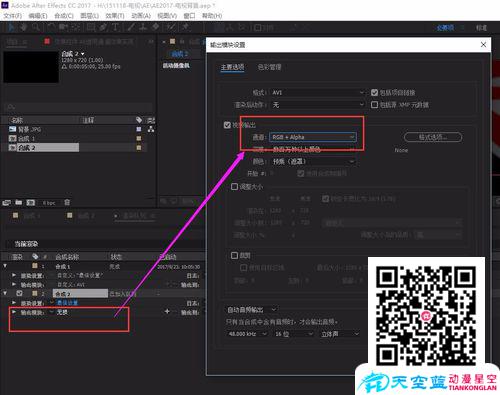500x395 pixels.
Task: Click the 格式选项 button
Action: tap(433, 137)
